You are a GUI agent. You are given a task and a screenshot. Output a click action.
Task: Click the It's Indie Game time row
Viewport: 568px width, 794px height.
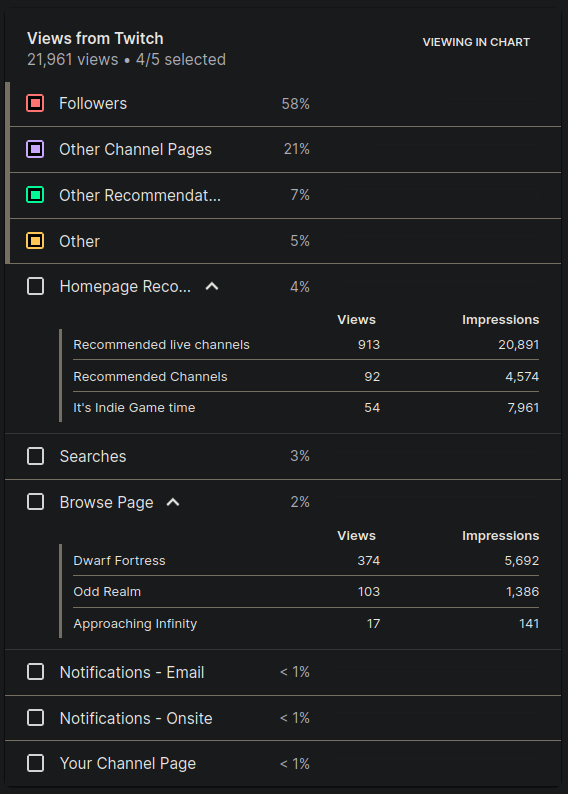coord(306,408)
